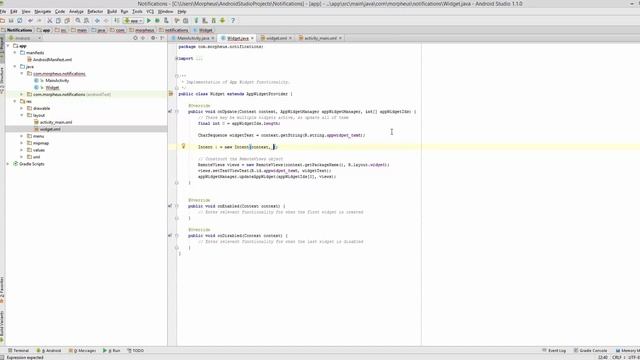
Task: Expand the mipmap folder
Action: 22,143
